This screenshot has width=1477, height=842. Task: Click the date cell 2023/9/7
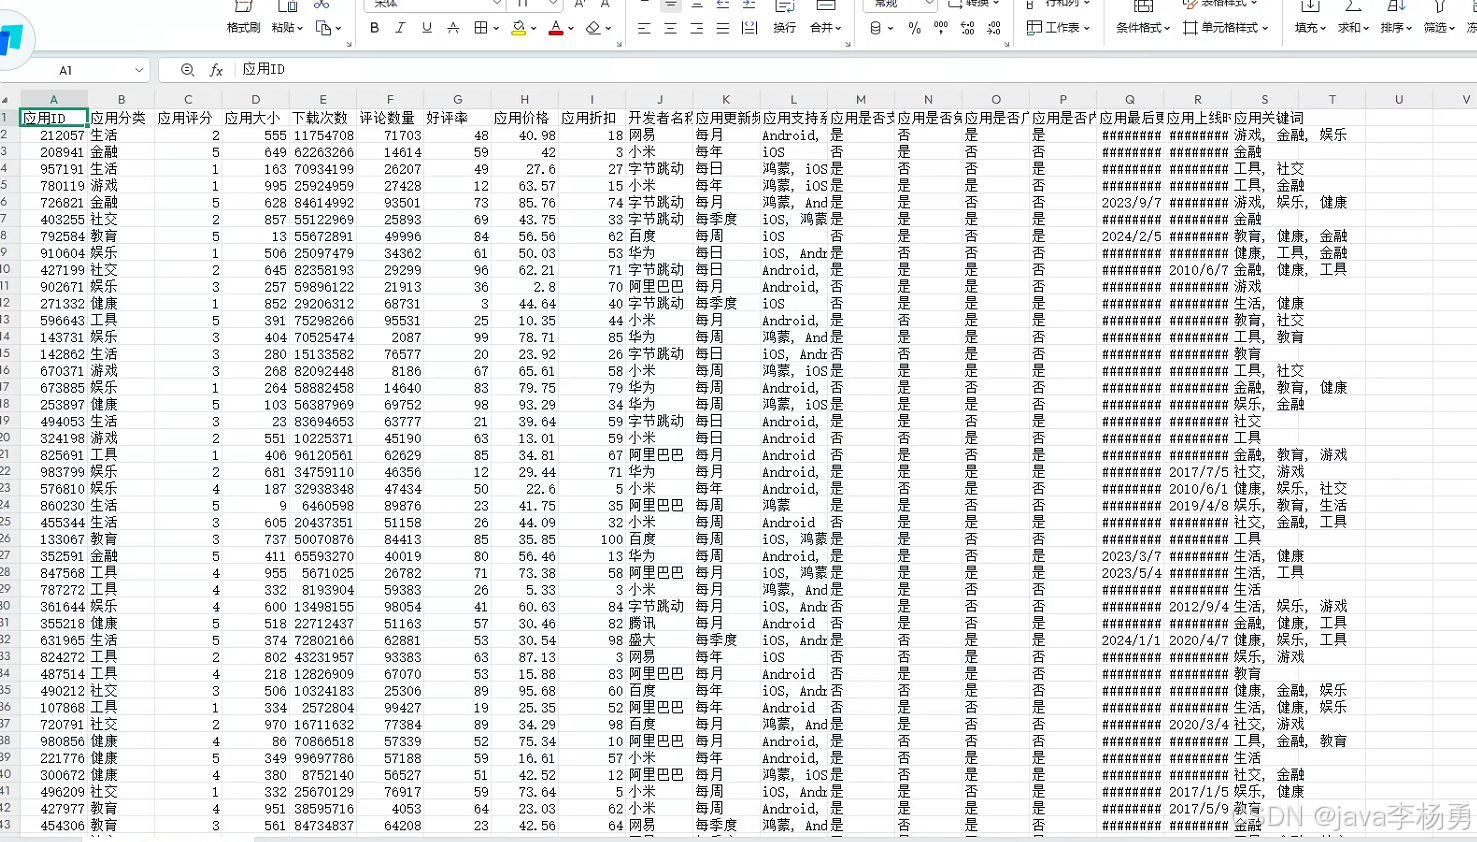tap(1131, 202)
